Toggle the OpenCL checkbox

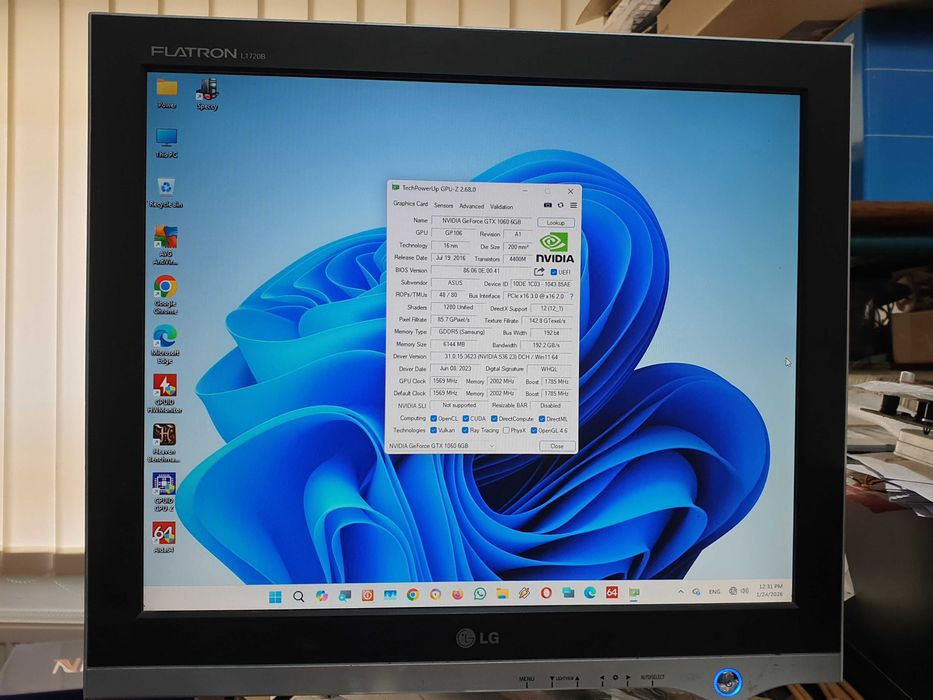[x=434, y=418]
